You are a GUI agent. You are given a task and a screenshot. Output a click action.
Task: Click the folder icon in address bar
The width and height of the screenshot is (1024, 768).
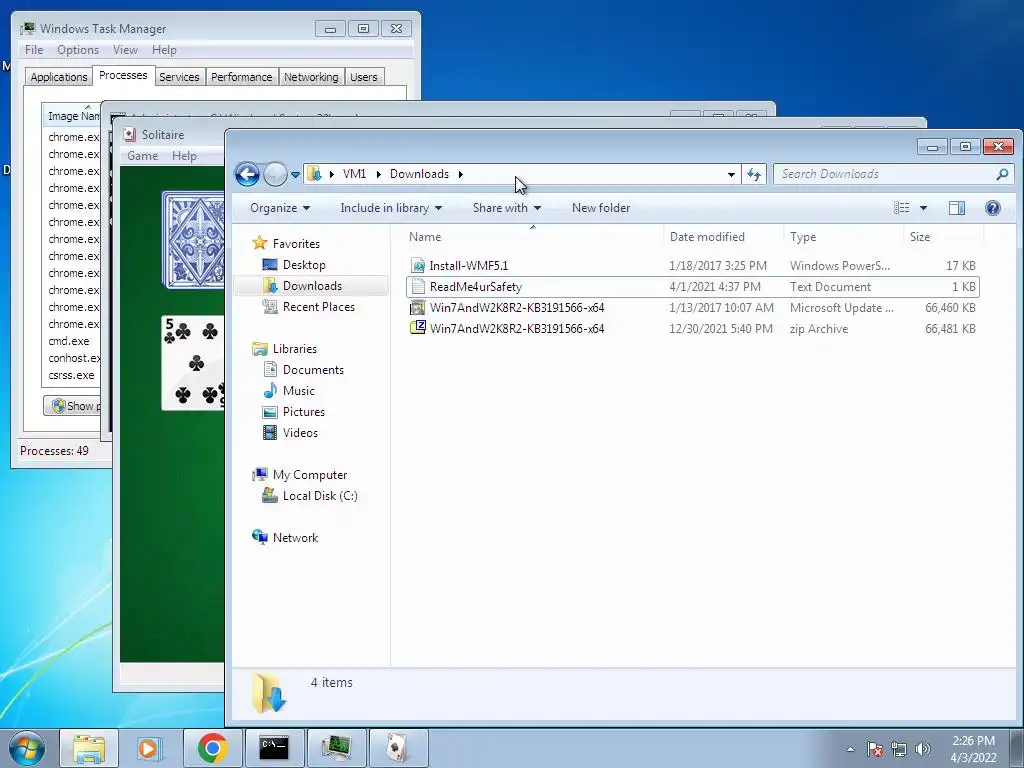315,174
